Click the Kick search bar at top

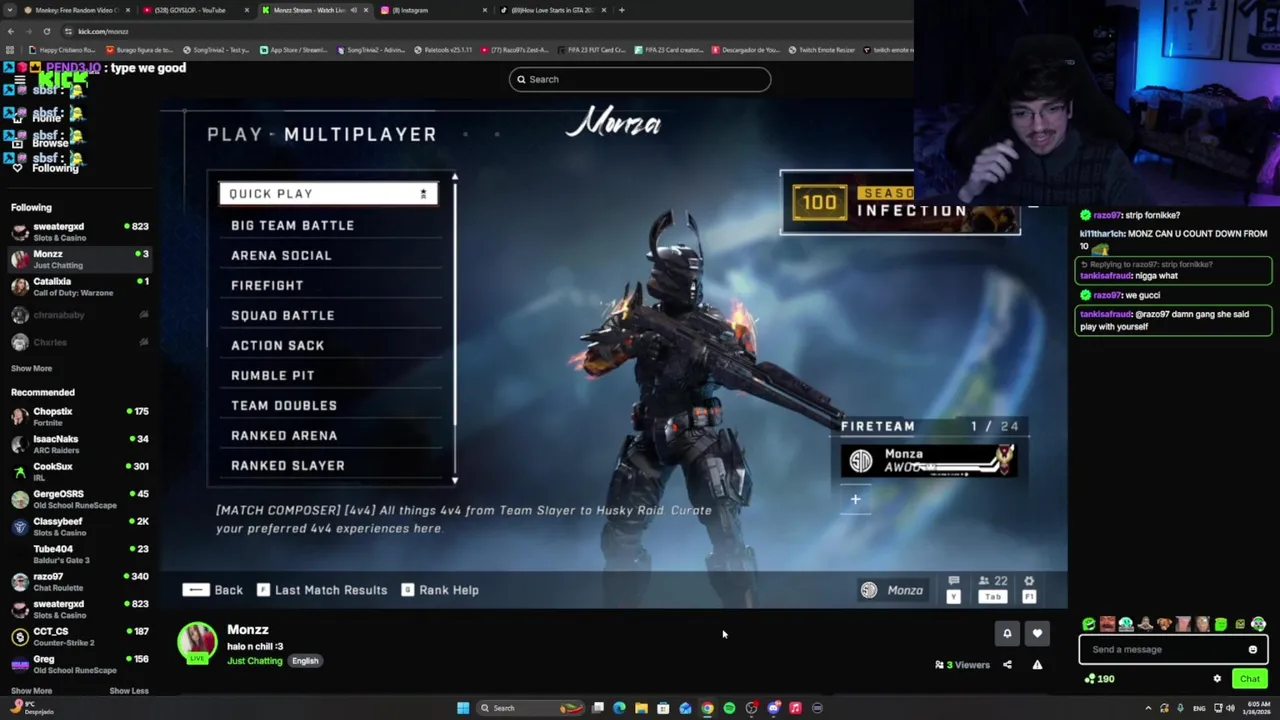pyautogui.click(x=640, y=79)
